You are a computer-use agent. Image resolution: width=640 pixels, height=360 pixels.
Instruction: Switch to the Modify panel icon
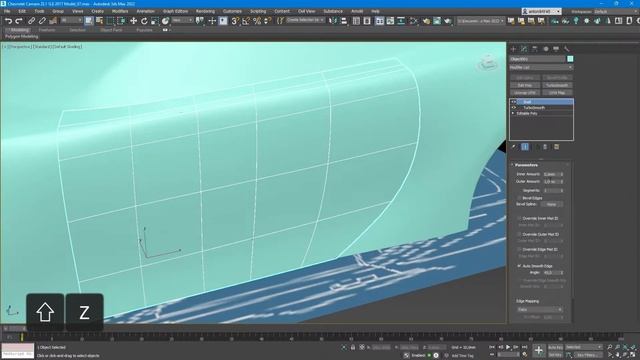[x=524, y=49]
